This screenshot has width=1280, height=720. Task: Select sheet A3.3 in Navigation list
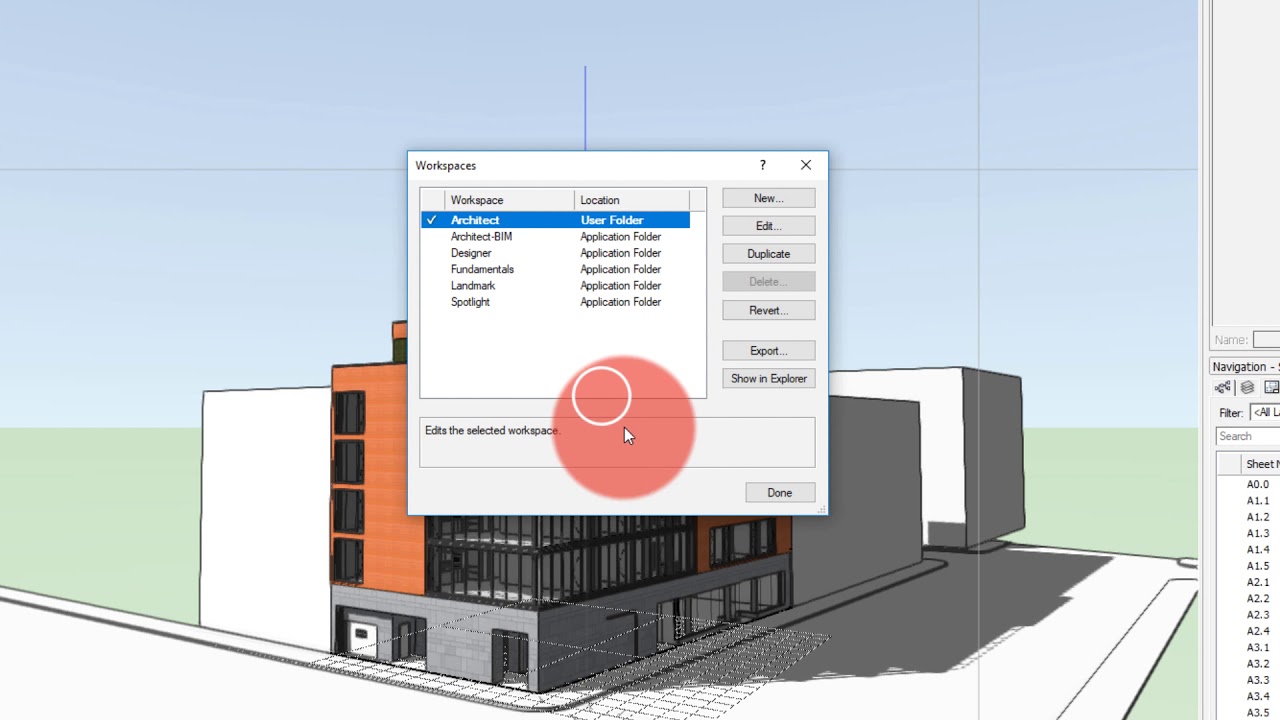(x=1257, y=680)
